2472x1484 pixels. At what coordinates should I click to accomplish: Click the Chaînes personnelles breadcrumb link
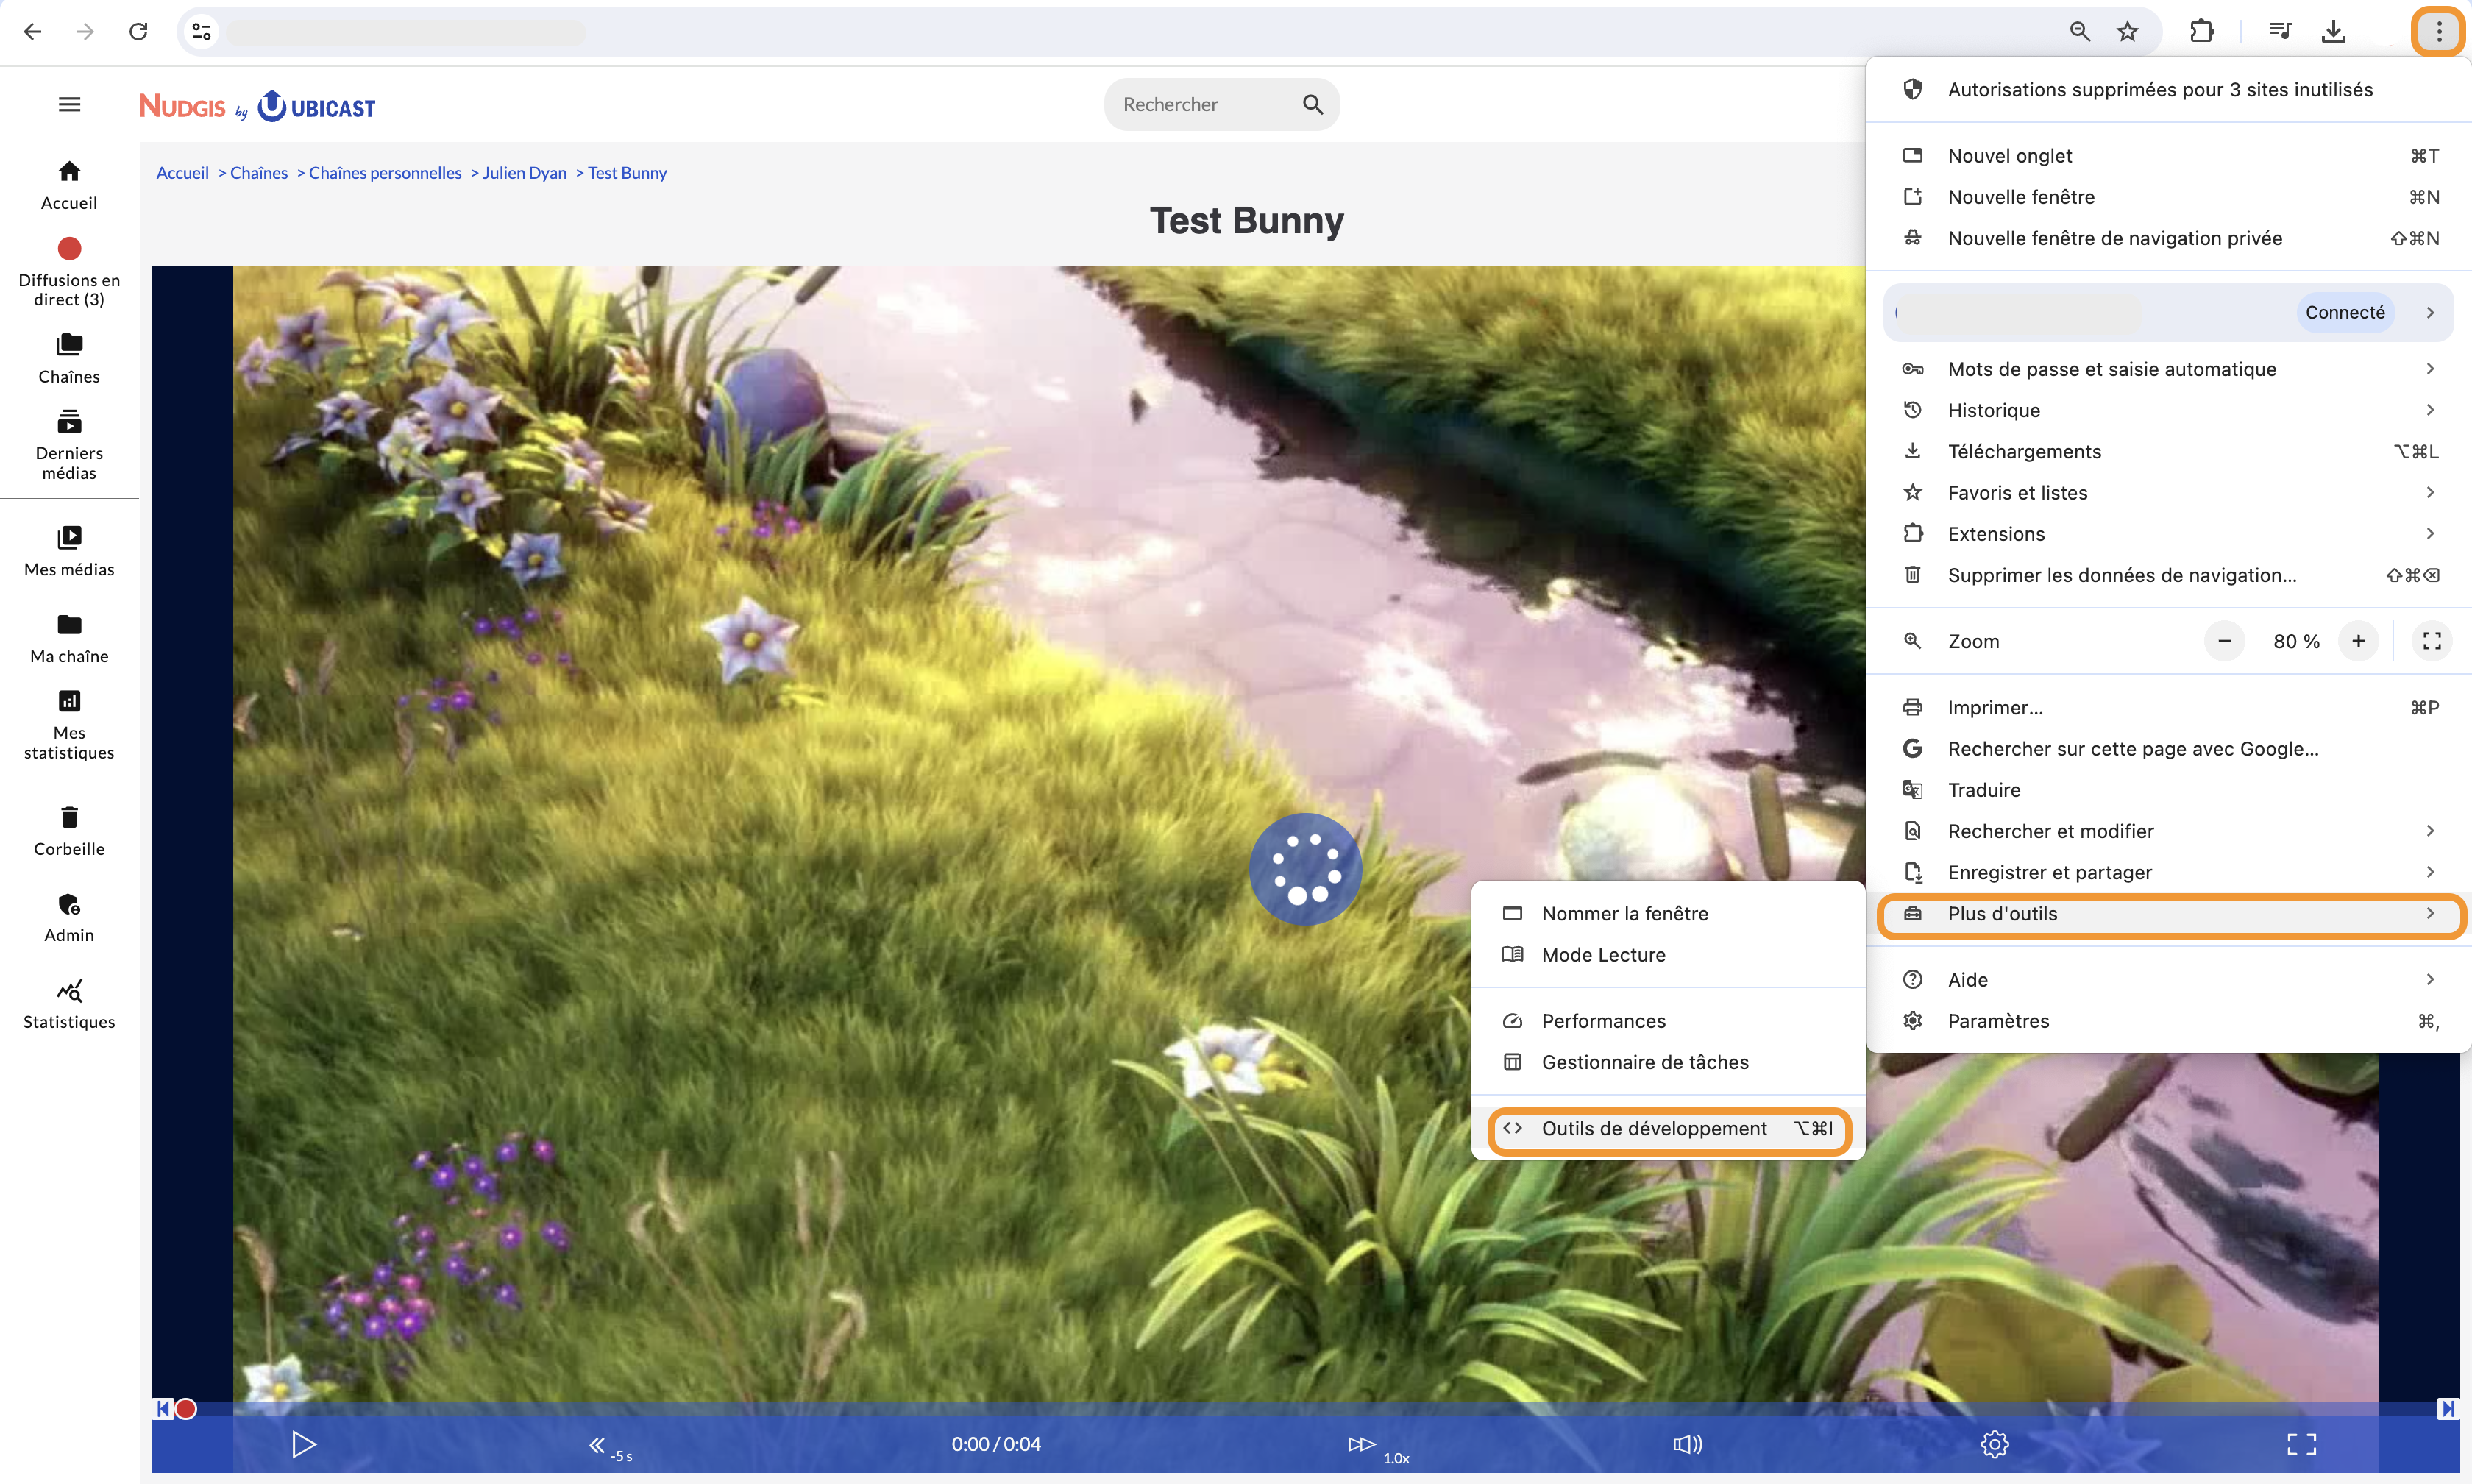coord(385,172)
